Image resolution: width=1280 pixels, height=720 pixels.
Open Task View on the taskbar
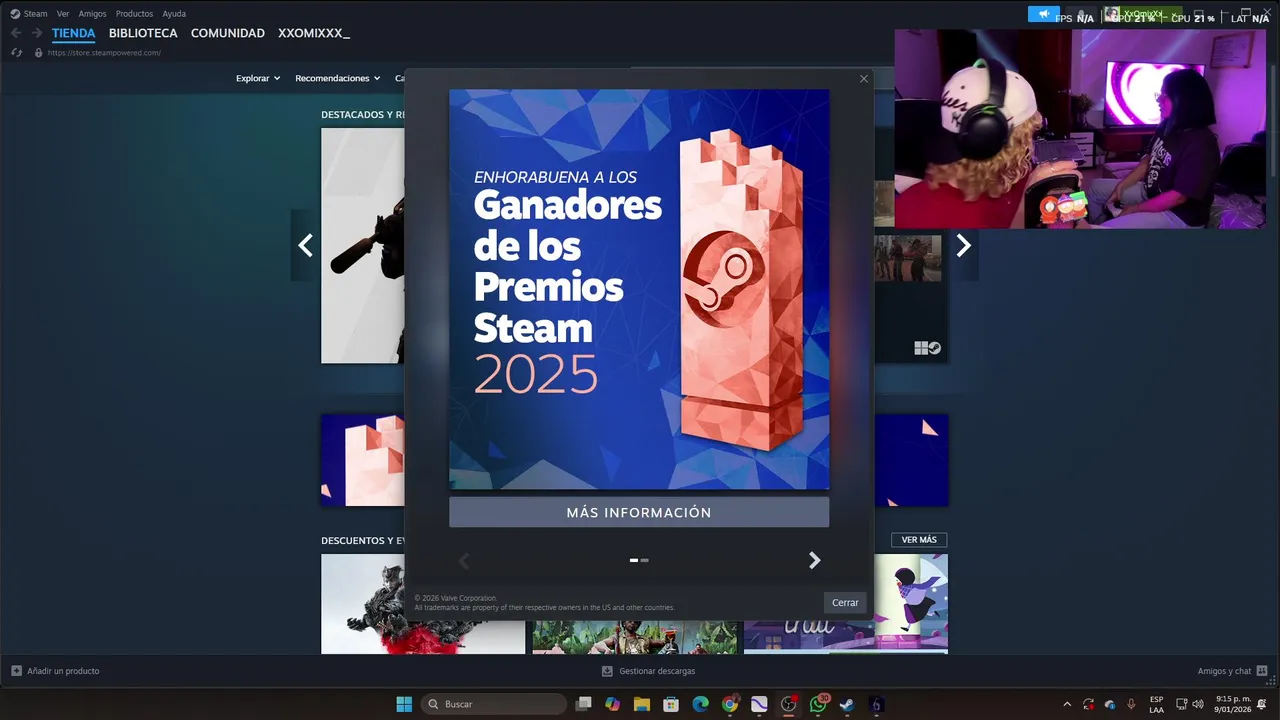point(584,704)
